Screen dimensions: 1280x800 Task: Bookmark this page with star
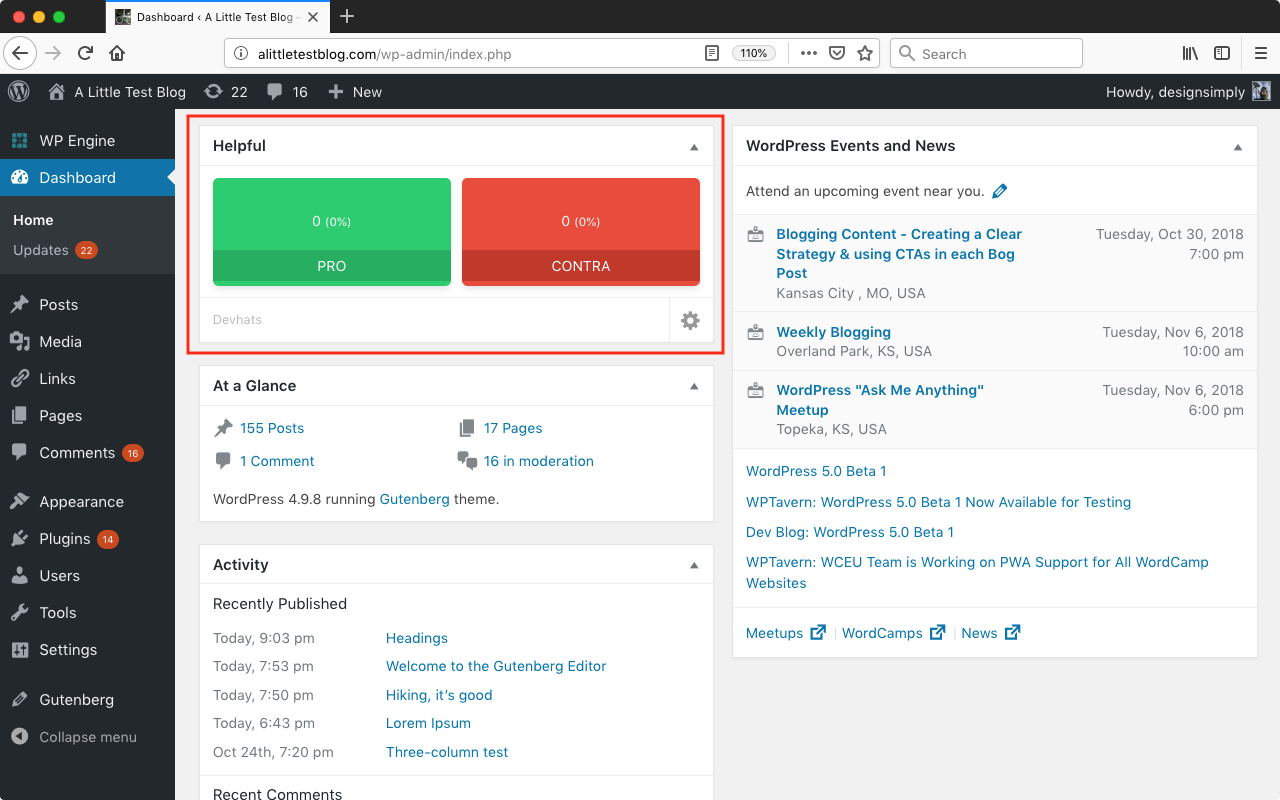click(x=865, y=53)
